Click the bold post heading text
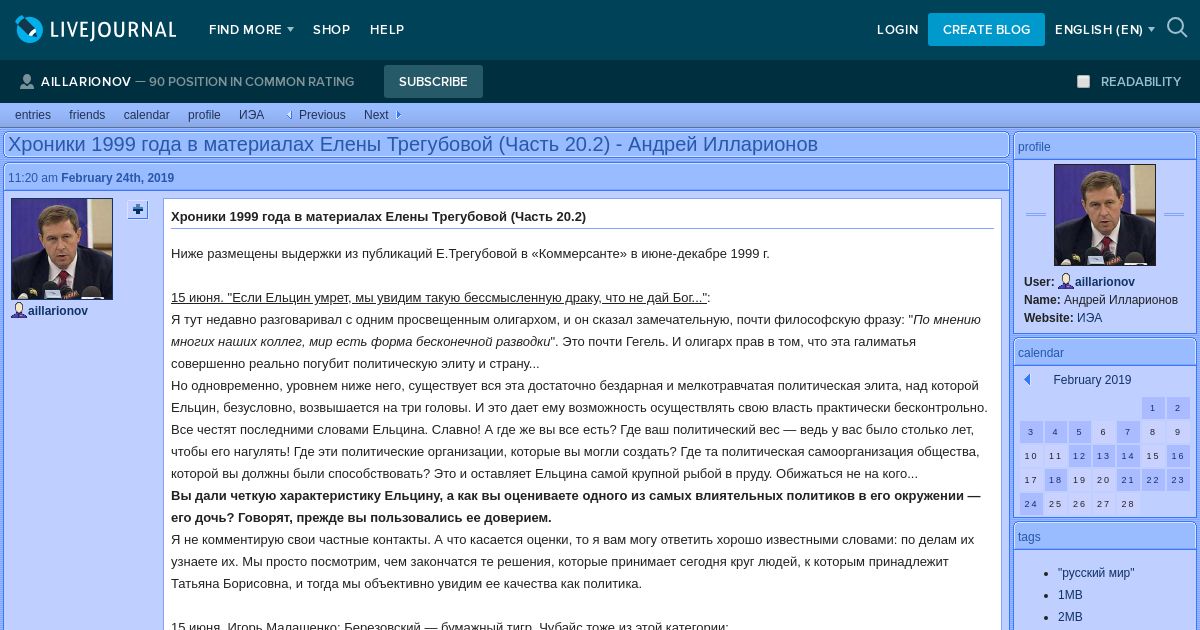 point(378,217)
